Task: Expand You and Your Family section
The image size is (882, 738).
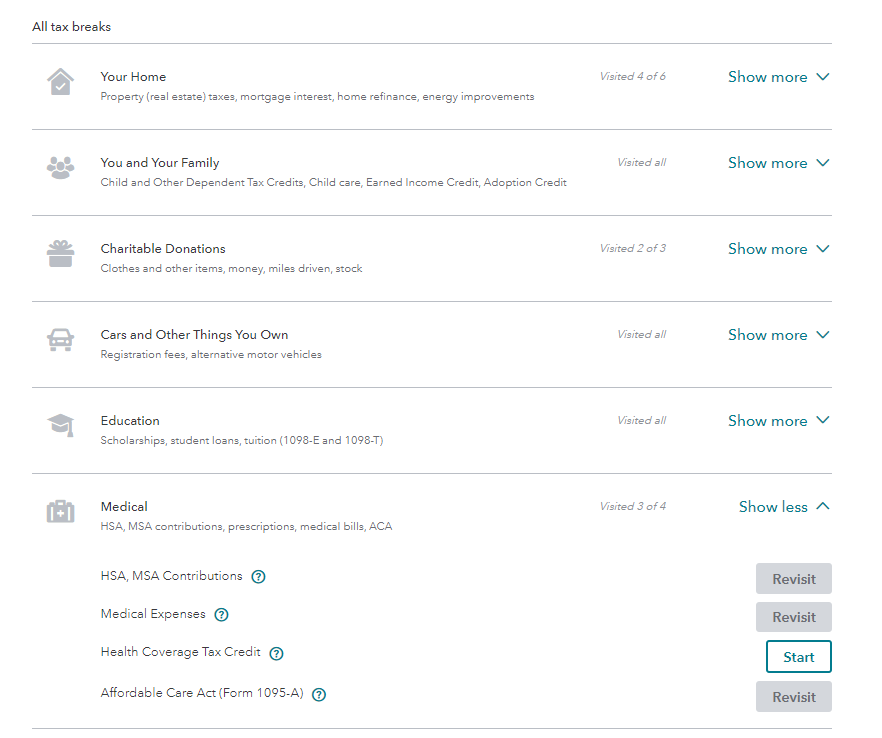Action: pos(778,163)
